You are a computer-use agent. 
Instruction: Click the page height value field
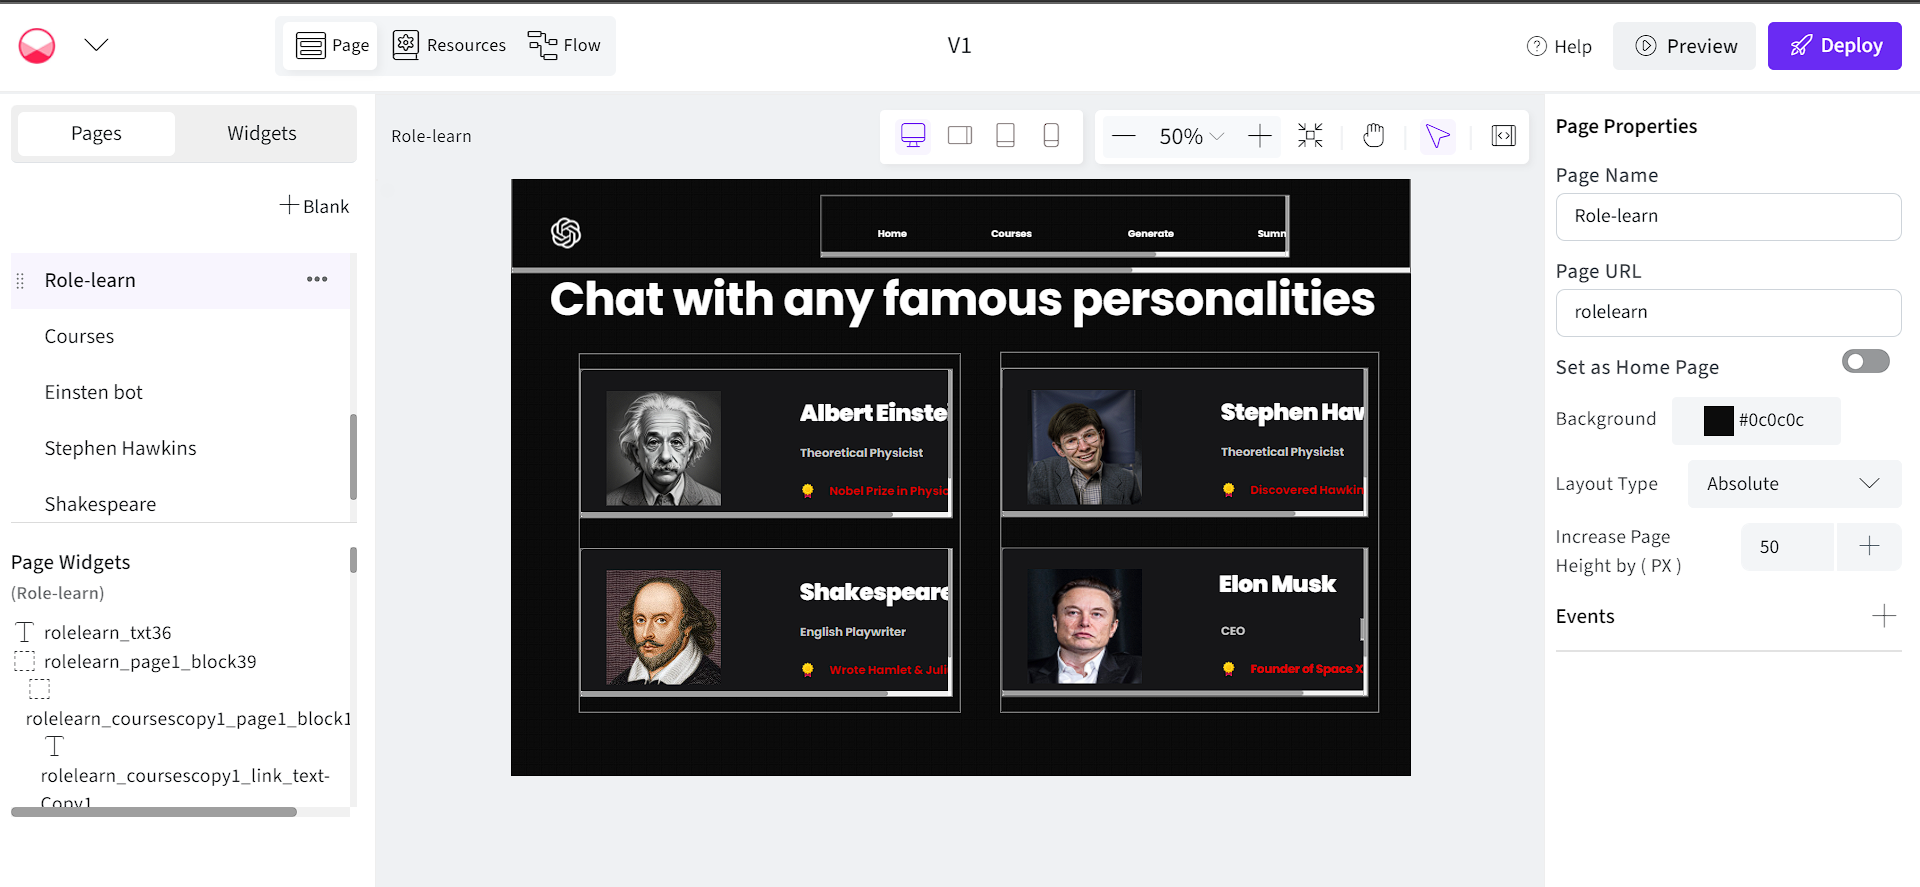pos(1787,547)
